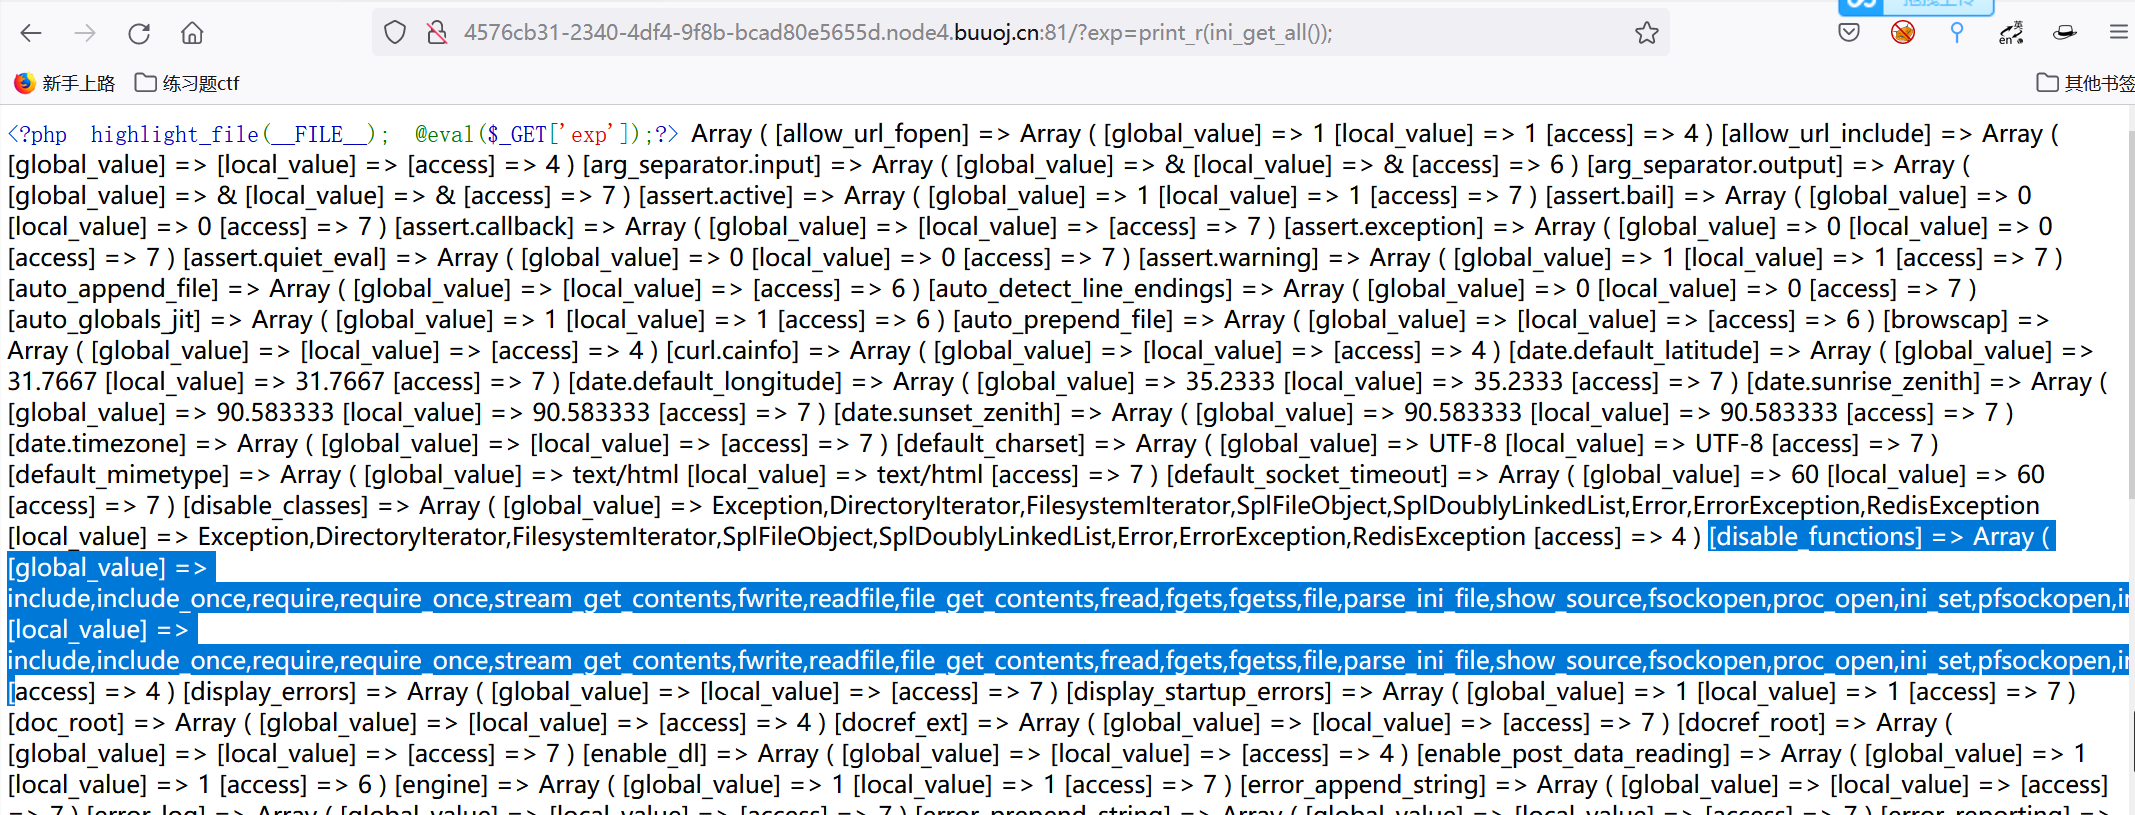Viewport: 2135px width, 815px height.
Task: Click the [auto_globals_jit] text
Action: tap(104, 320)
